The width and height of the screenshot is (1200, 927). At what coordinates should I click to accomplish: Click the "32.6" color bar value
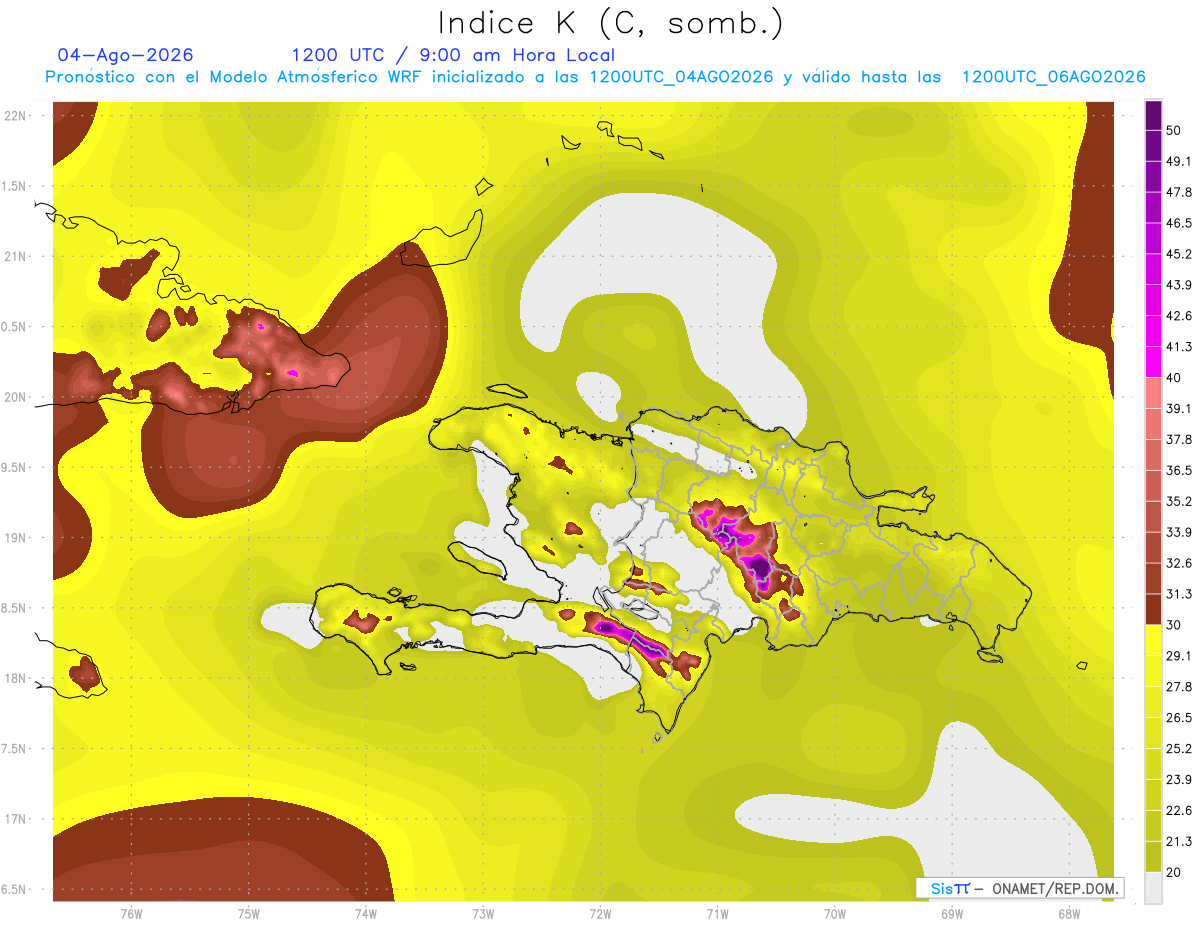tap(1178, 563)
